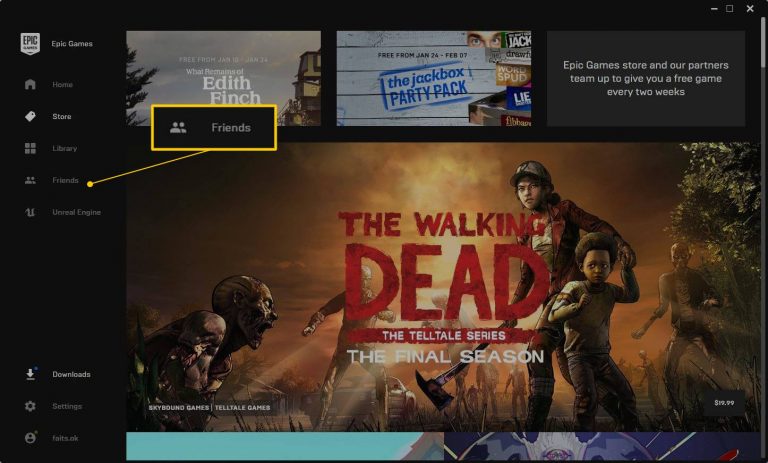Click the $19.99 price tag
This screenshot has height=463, width=768.
point(724,403)
